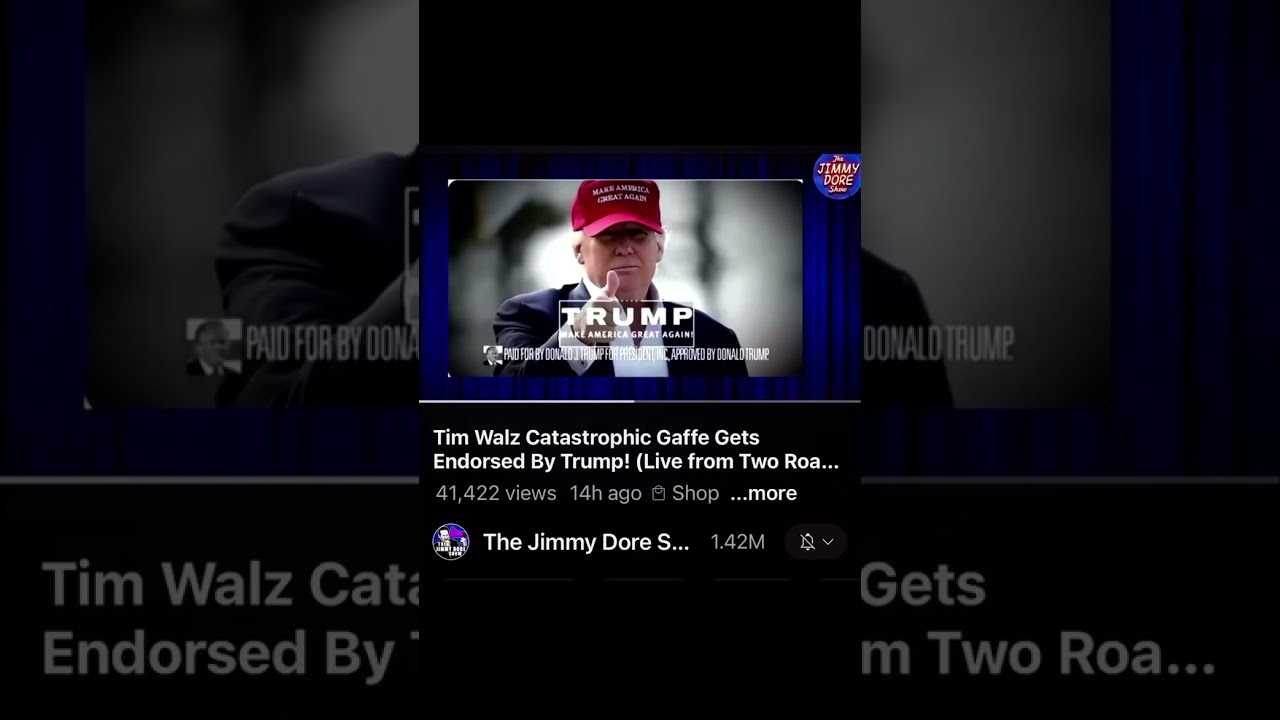Click the video title Tim Walz Catastrophic Gaffe
1280x720 pixels.
coord(636,450)
